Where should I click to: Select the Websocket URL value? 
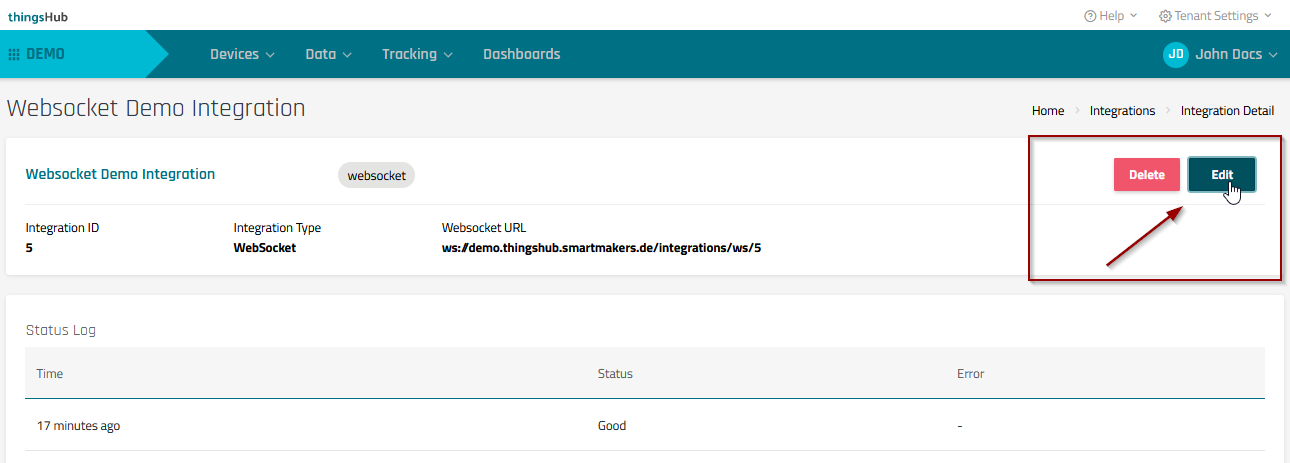click(x=603, y=248)
